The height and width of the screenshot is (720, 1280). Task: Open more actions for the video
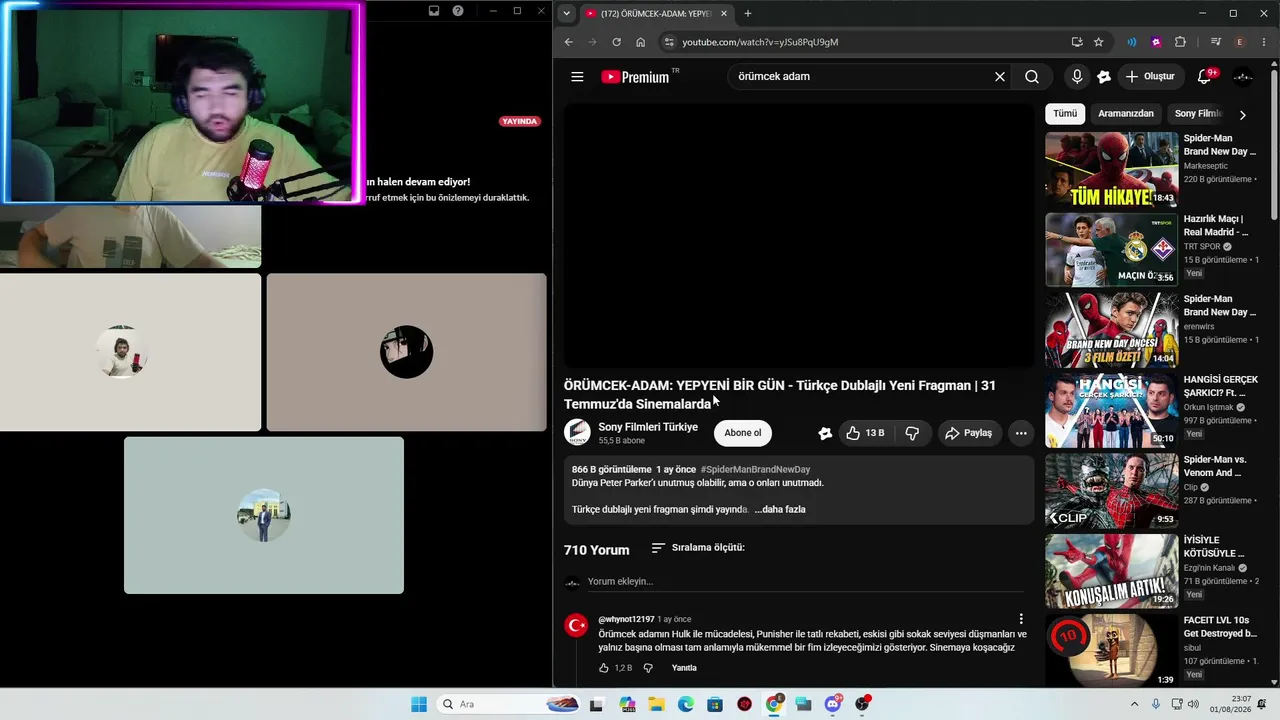pos(1021,433)
